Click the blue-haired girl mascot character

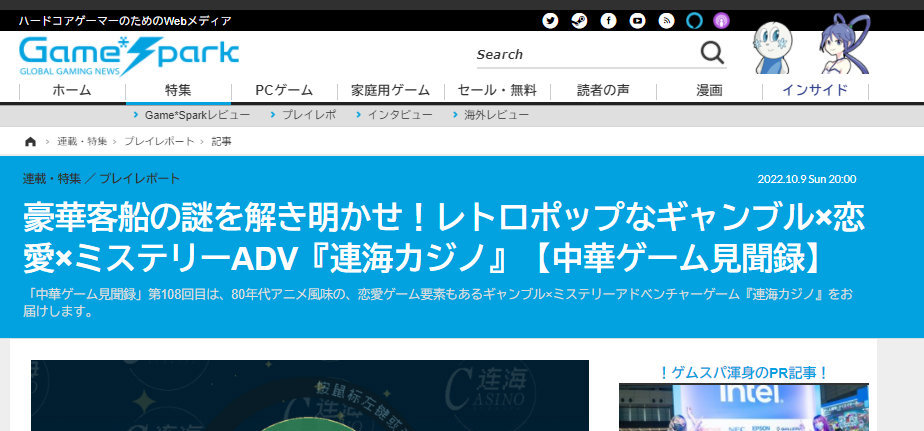pos(843,44)
